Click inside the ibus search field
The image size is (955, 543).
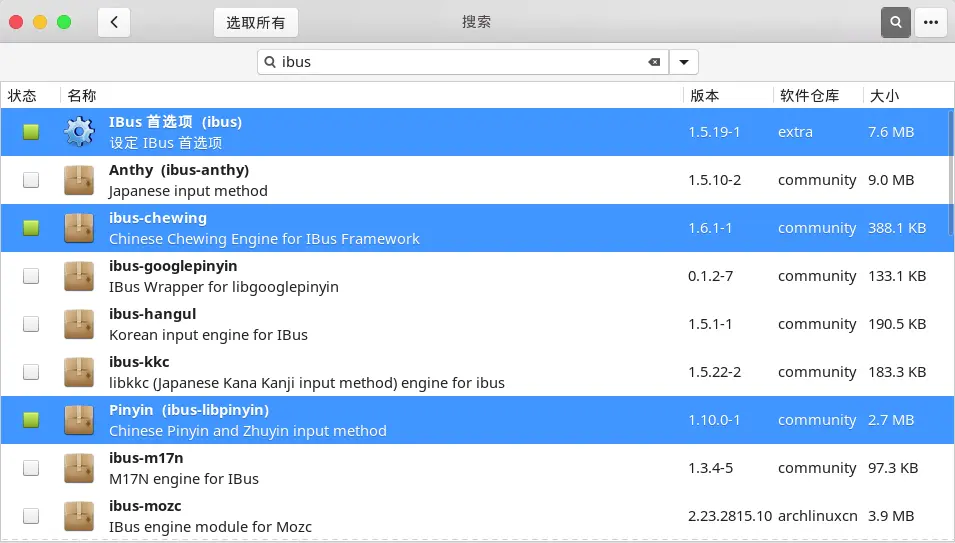[463, 62]
